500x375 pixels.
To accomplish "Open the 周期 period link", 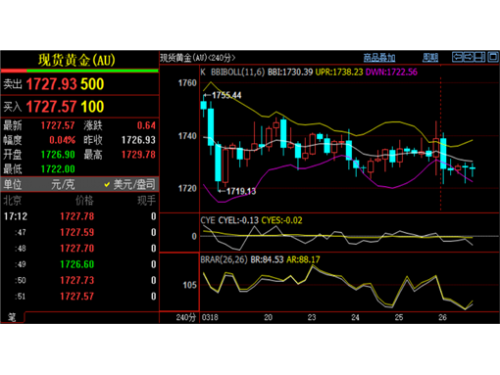I will tap(430, 58).
